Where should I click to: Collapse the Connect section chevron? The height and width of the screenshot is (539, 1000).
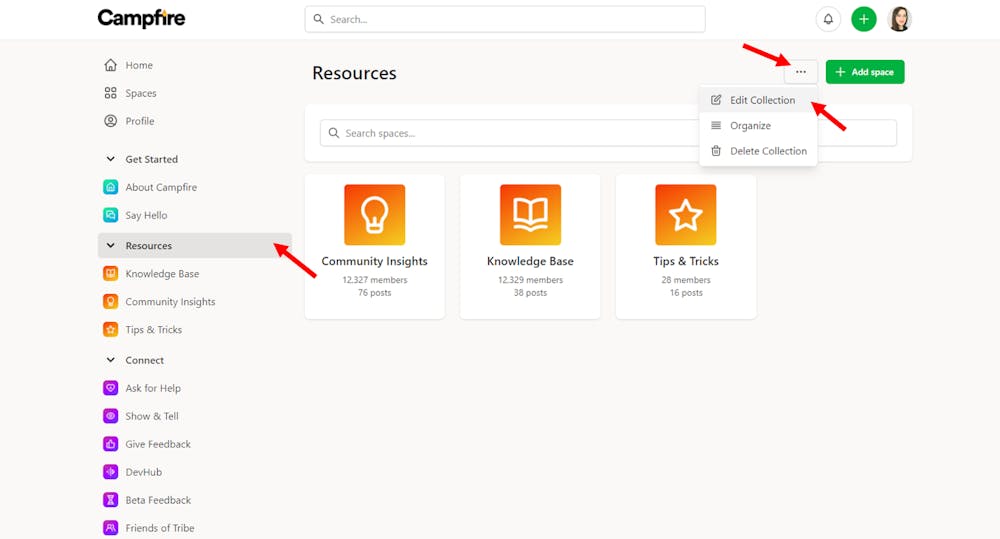[110, 360]
